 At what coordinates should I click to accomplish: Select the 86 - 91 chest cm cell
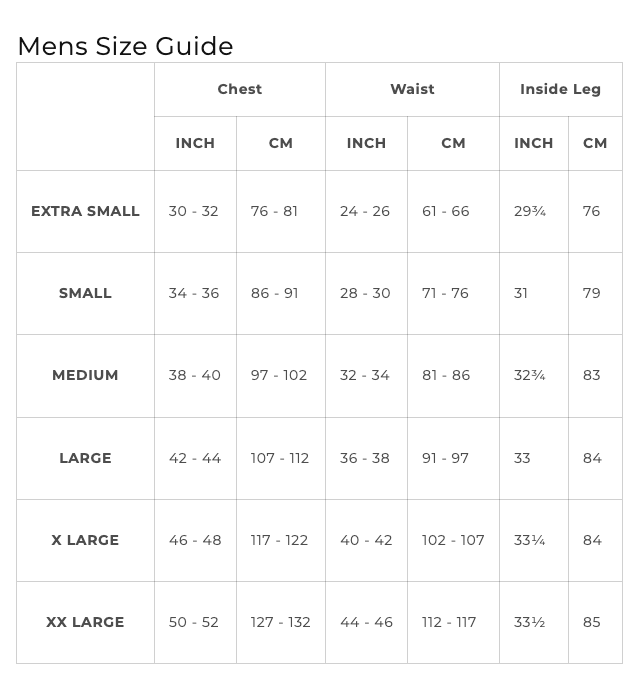274,293
